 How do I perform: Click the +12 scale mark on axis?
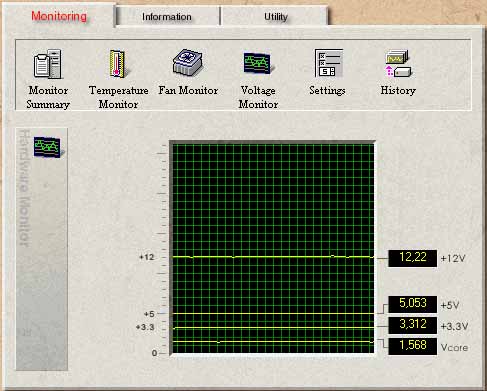click(147, 257)
